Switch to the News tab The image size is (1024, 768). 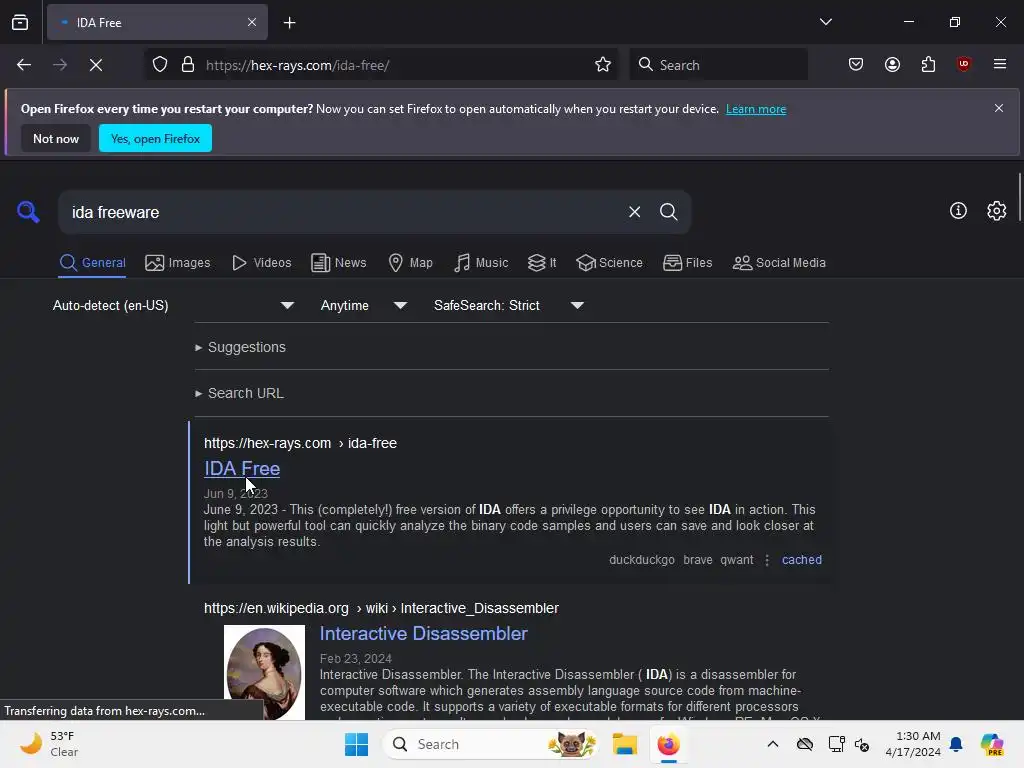[x=338, y=263]
